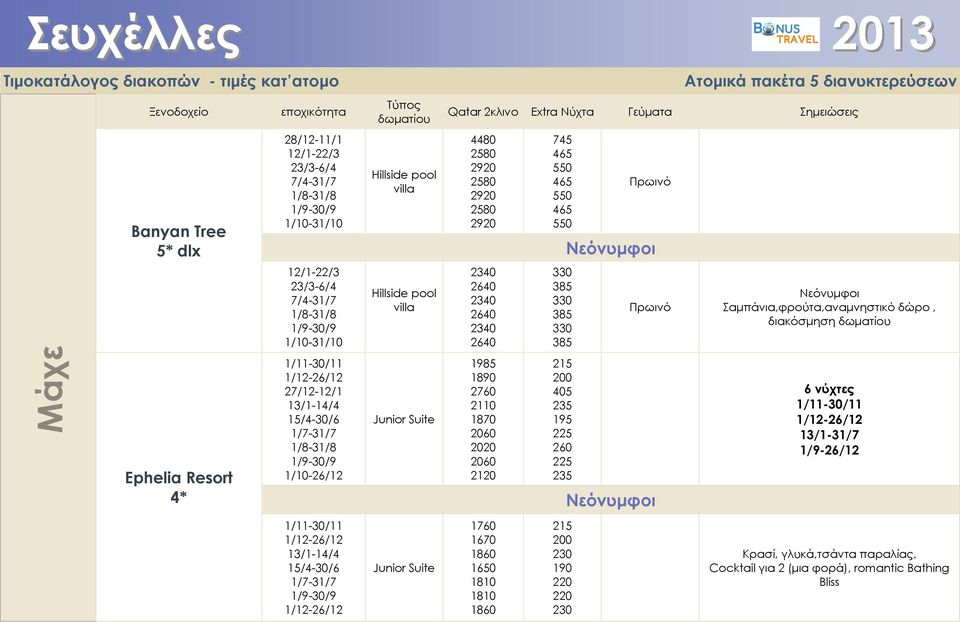Select the Πρωινό cell in first Banyan Tree block

coord(650,182)
